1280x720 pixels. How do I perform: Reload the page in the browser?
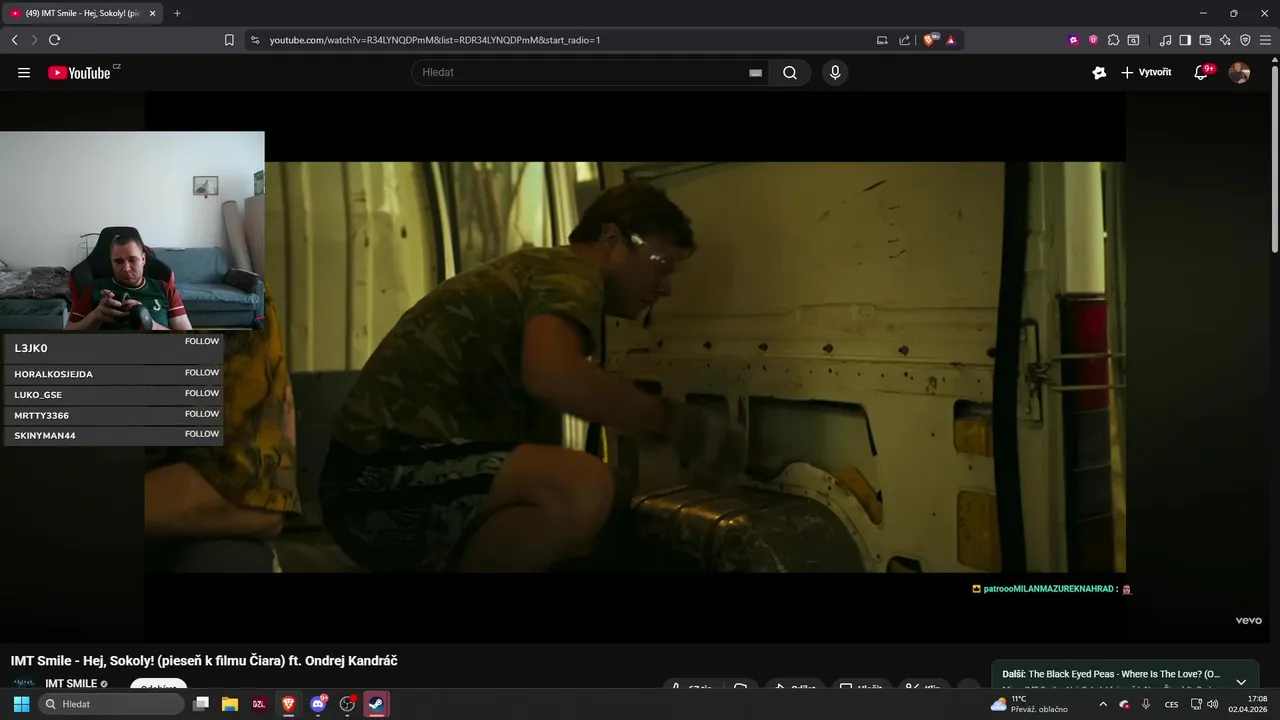(54, 40)
